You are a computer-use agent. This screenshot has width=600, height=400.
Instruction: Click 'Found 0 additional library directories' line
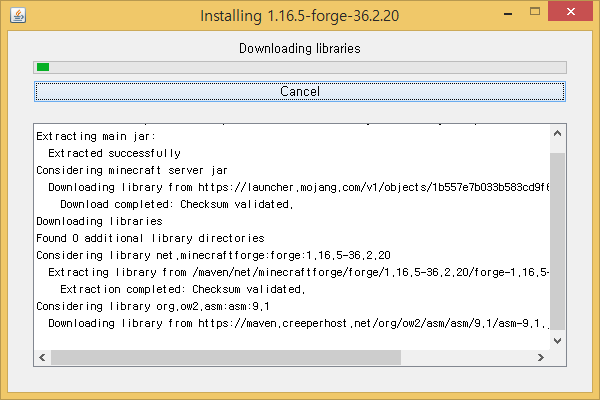150,238
